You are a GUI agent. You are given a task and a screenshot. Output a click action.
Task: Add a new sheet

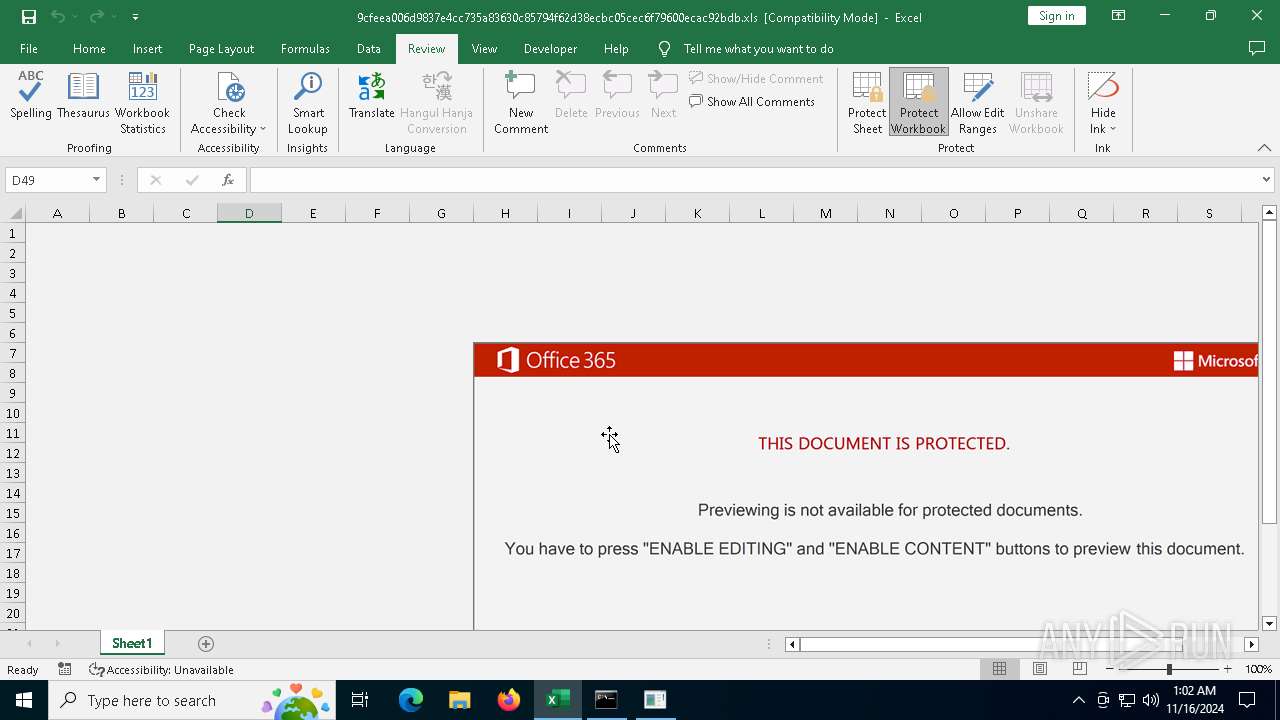[x=206, y=644]
